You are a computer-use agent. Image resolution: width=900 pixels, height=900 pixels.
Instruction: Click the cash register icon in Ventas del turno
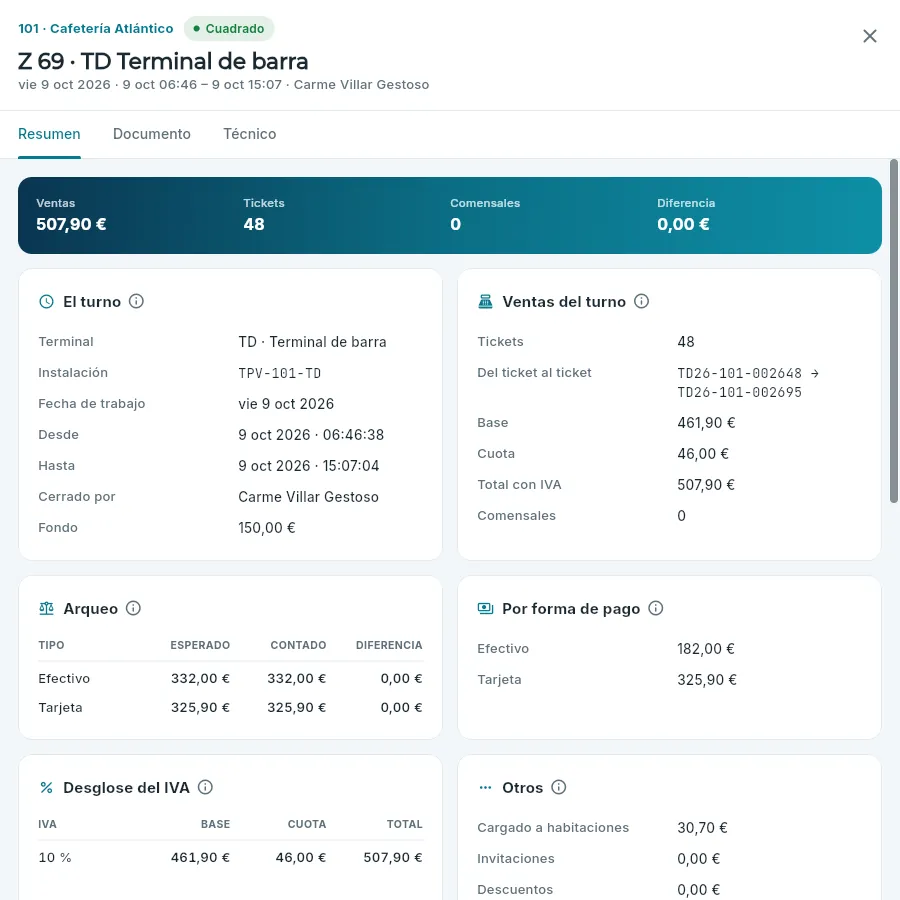[486, 302]
